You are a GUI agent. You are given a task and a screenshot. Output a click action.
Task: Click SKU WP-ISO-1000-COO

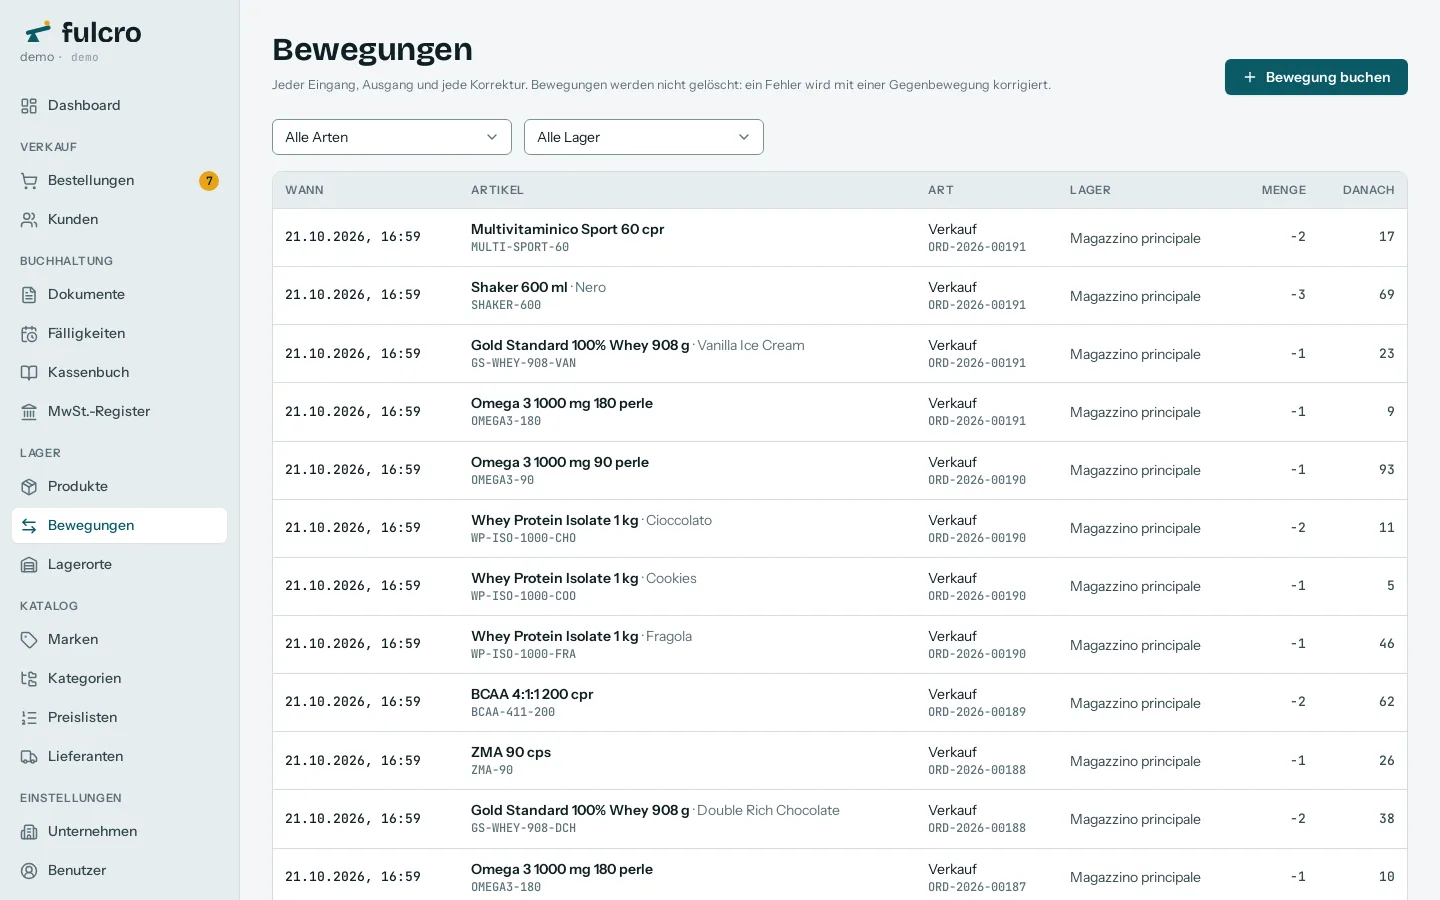click(x=523, y=596)
